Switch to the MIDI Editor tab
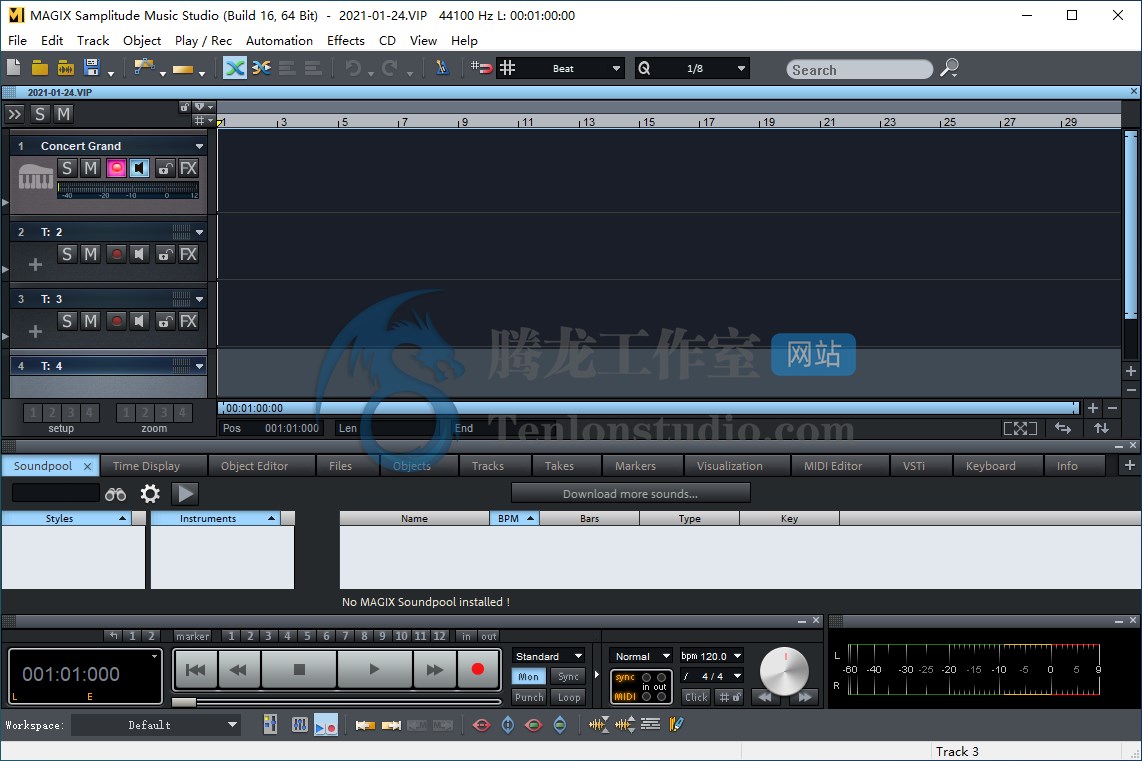The height and width of the screenshot is (761, 1142). 840,466
